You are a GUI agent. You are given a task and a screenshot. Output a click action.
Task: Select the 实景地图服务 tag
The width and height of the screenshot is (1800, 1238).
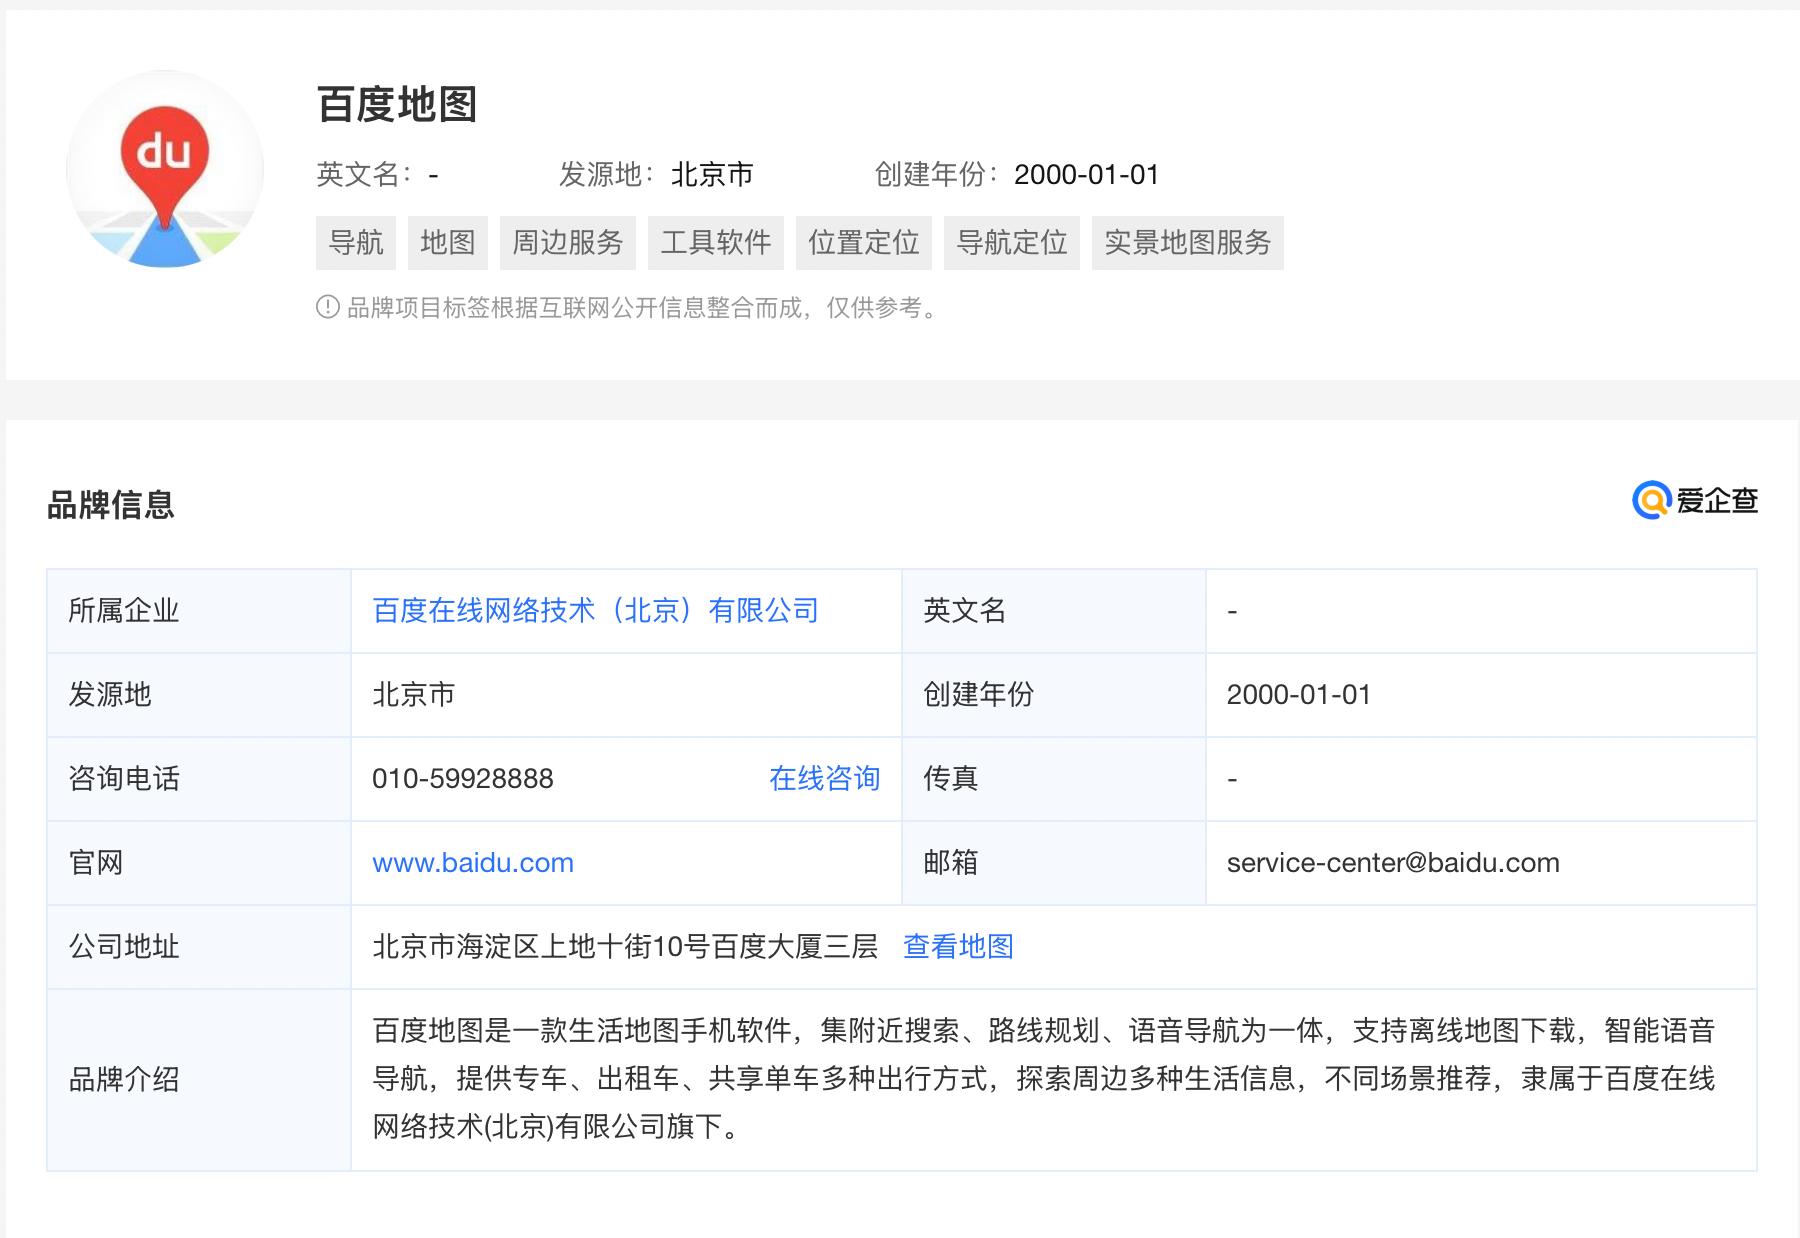1188,243
